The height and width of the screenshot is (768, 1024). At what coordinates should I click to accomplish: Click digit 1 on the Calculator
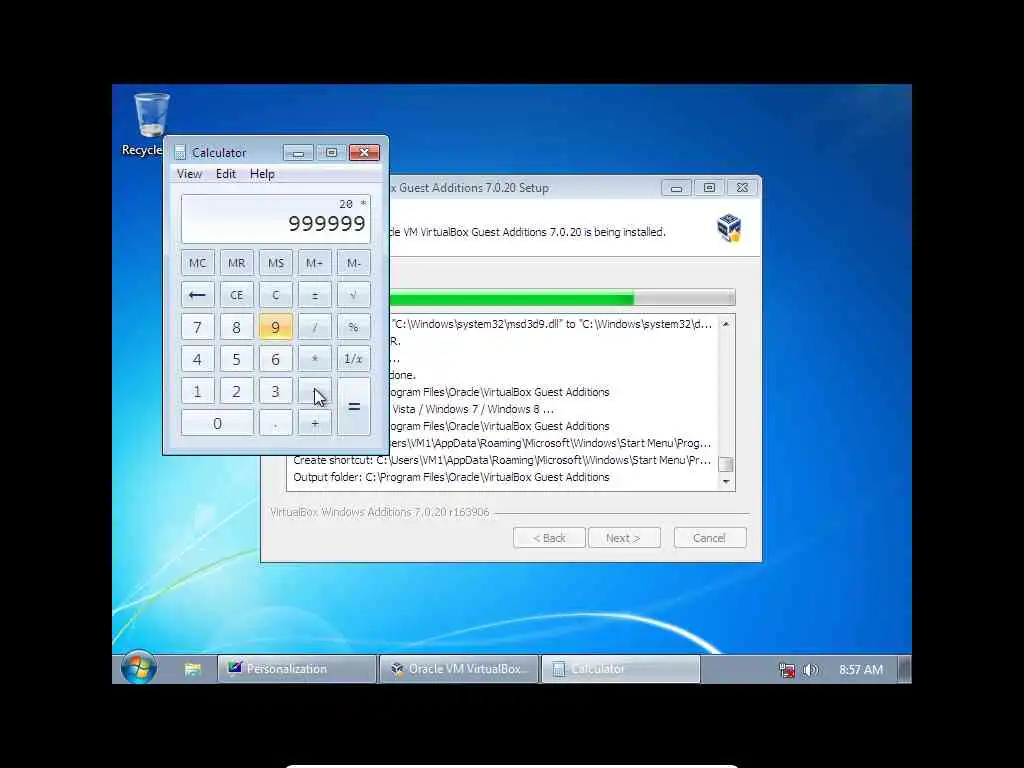point(197,391)
